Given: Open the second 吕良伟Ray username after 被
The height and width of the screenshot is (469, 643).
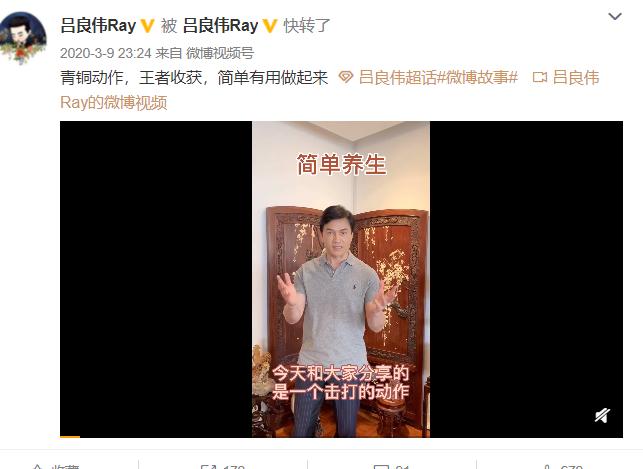Looking at the screenshot, I should [220, 25].
